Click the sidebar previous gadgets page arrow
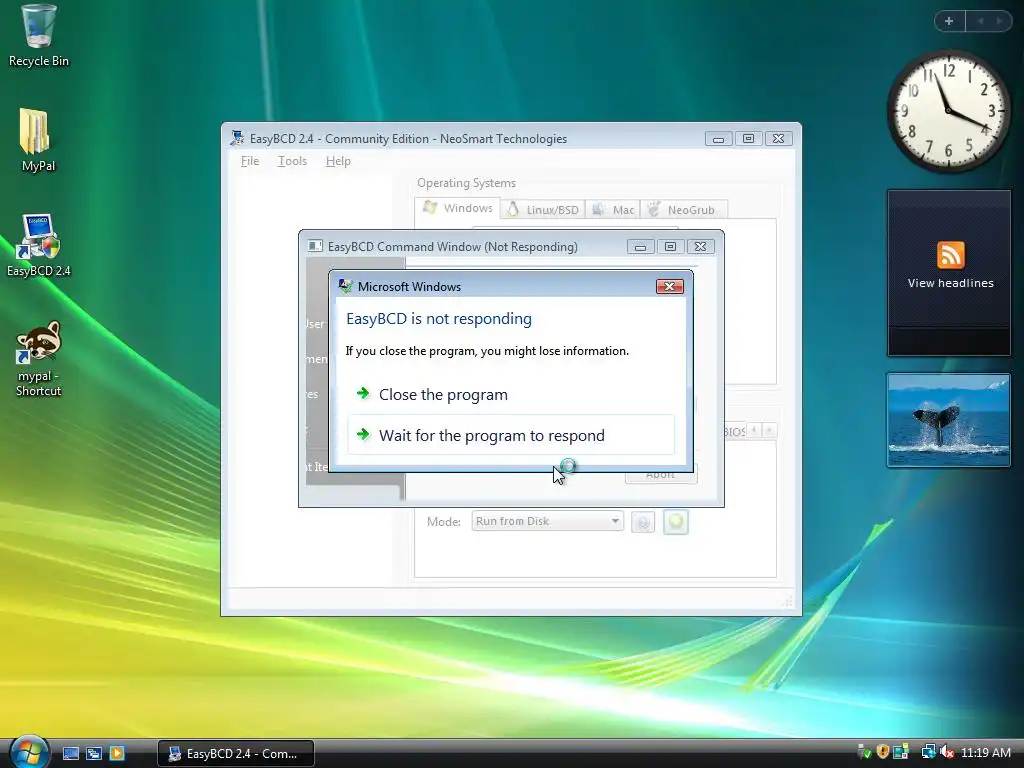Viewport: 1024px width, 768px height. click(x=980, y=21)
